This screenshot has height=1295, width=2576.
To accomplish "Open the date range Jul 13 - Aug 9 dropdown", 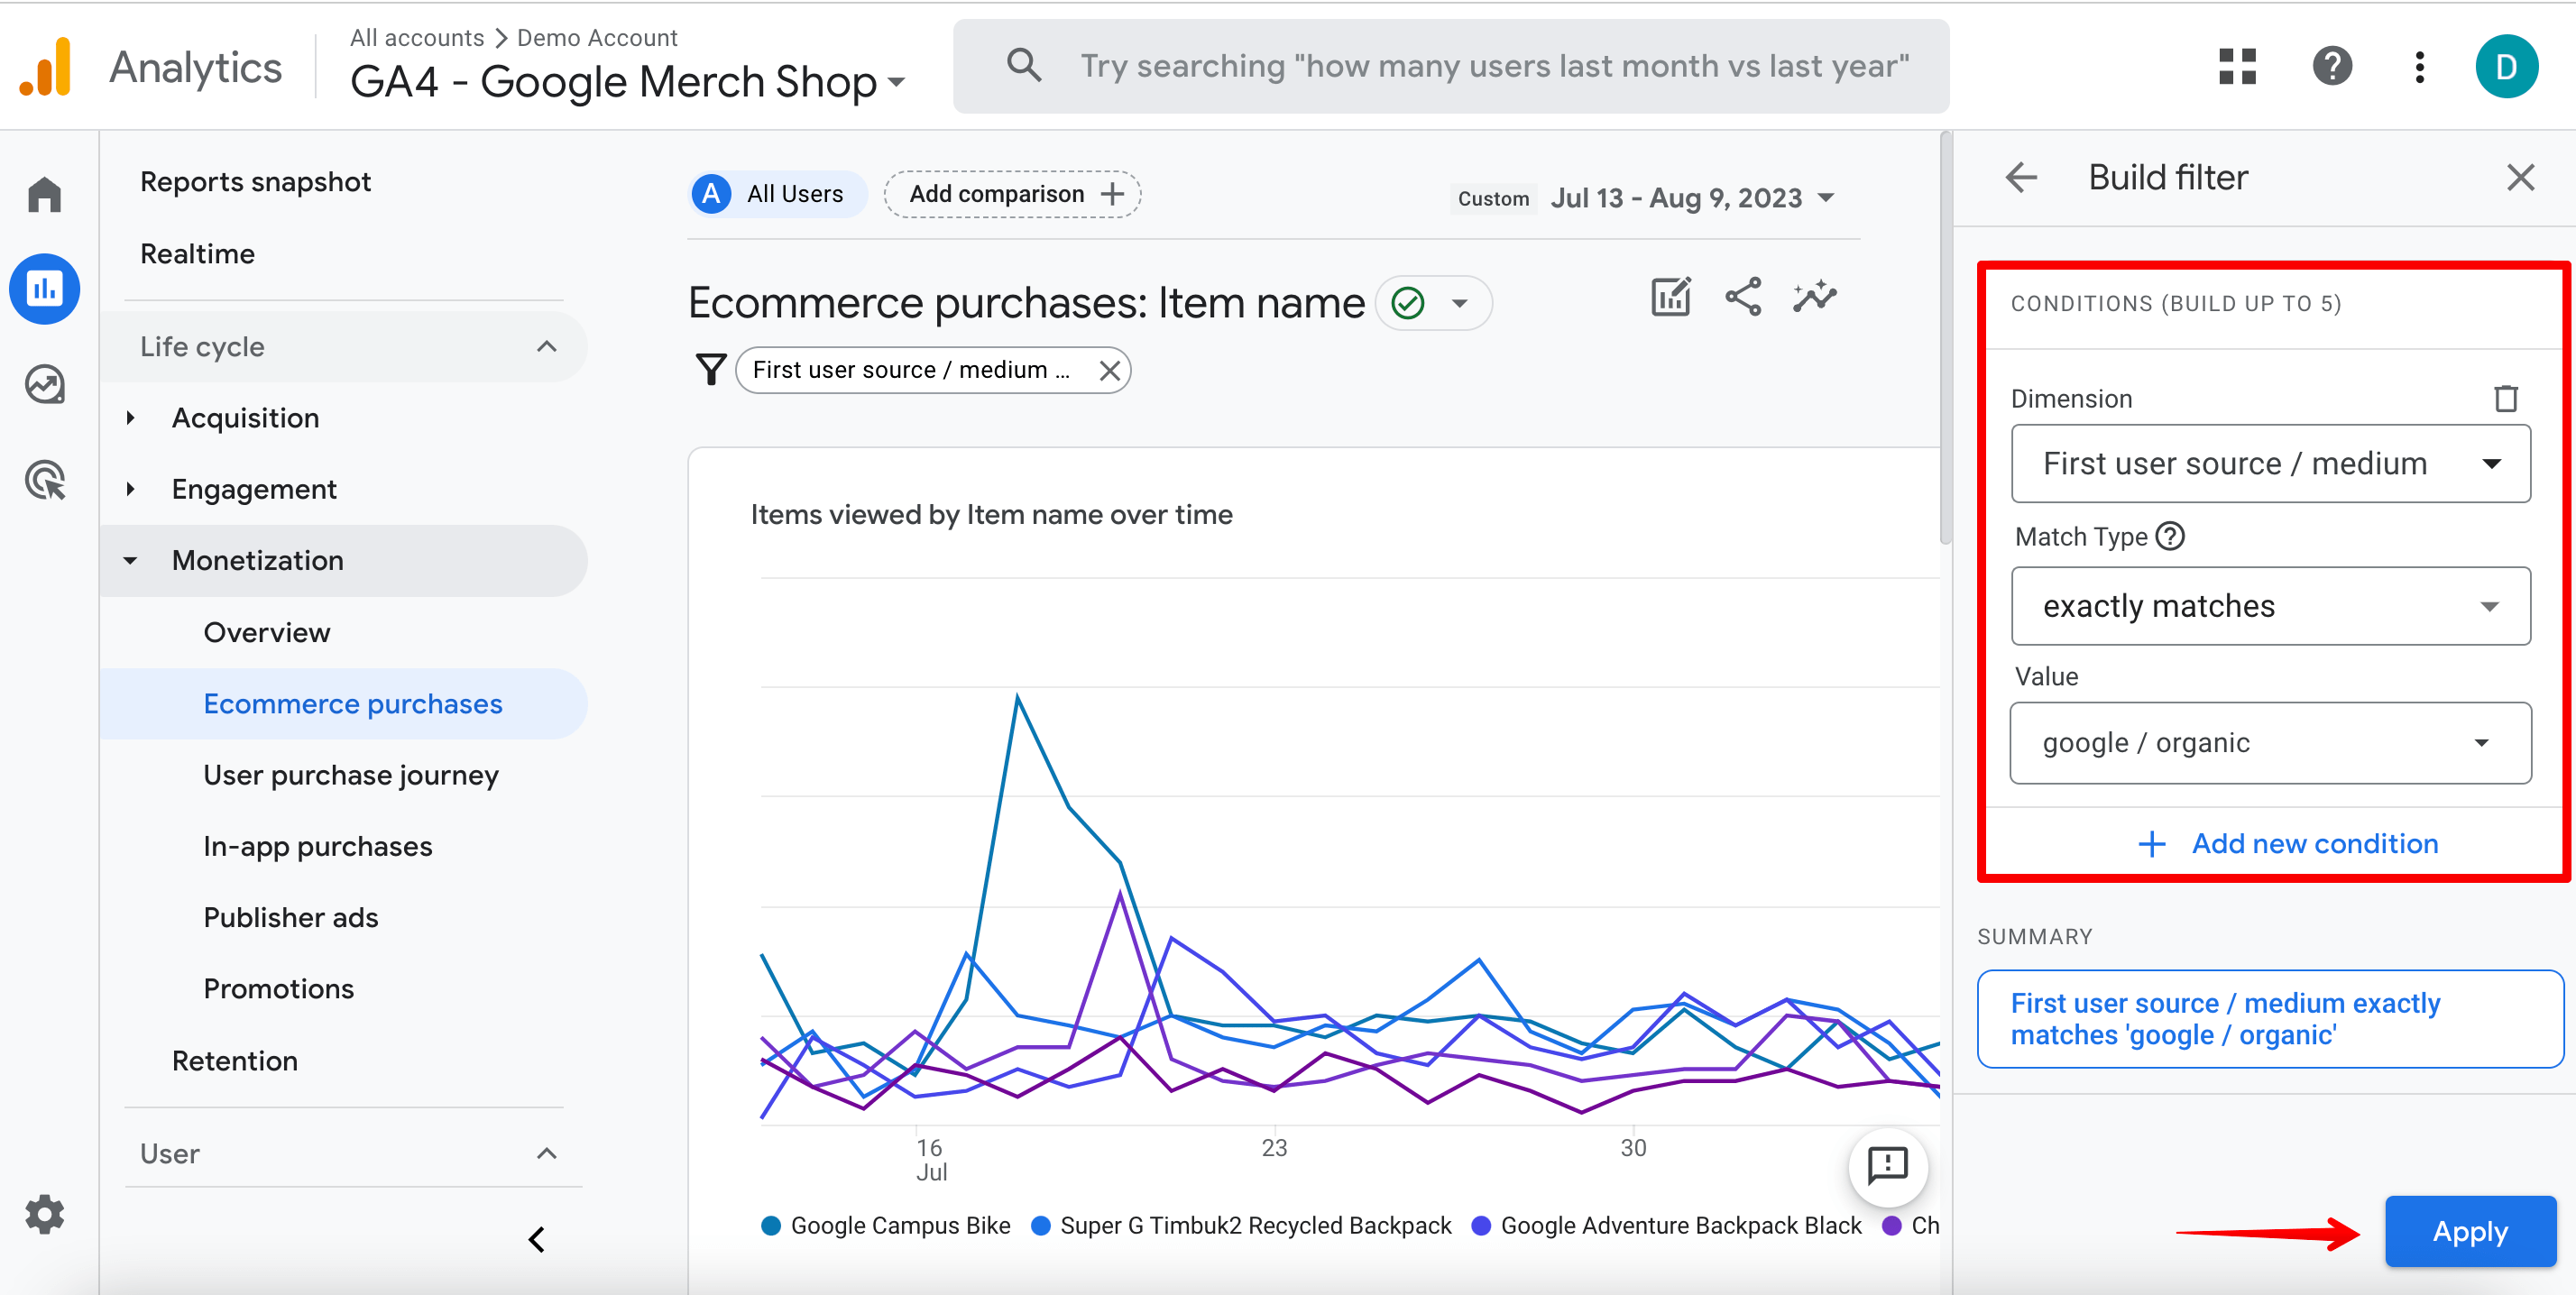I will click(1692, 198).
